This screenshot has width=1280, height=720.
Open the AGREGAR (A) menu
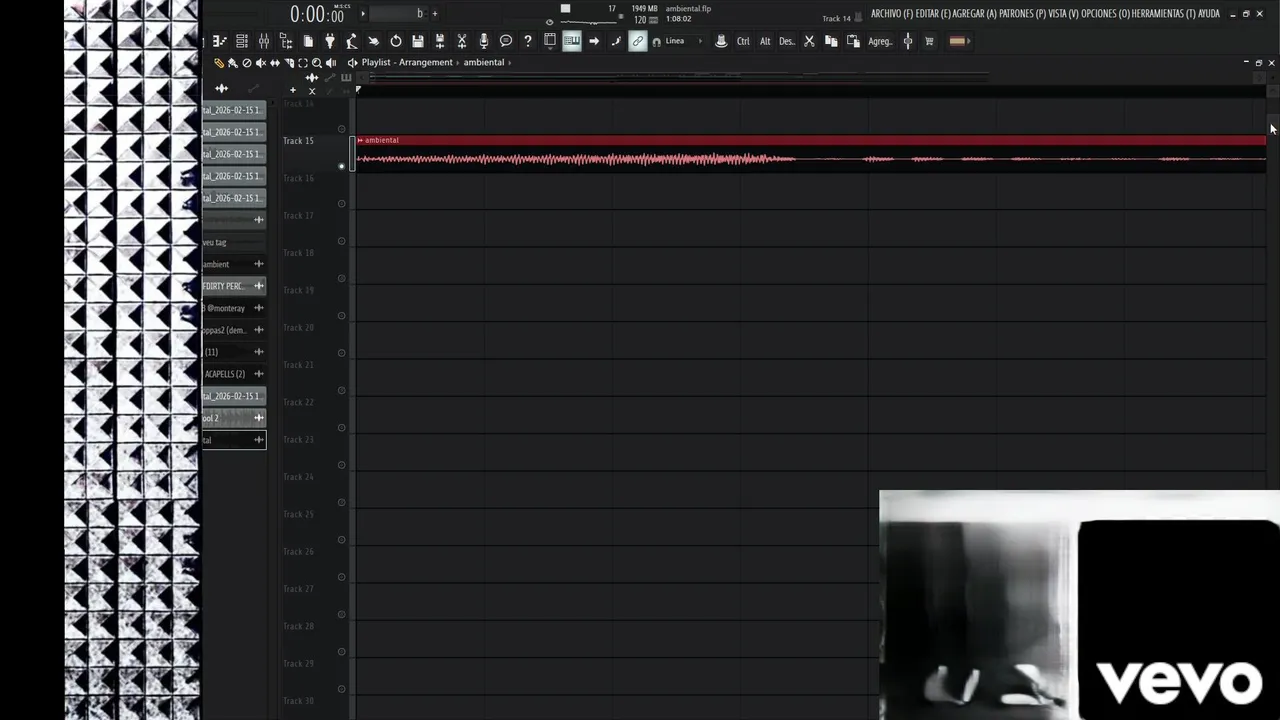[x=975, y=14]
